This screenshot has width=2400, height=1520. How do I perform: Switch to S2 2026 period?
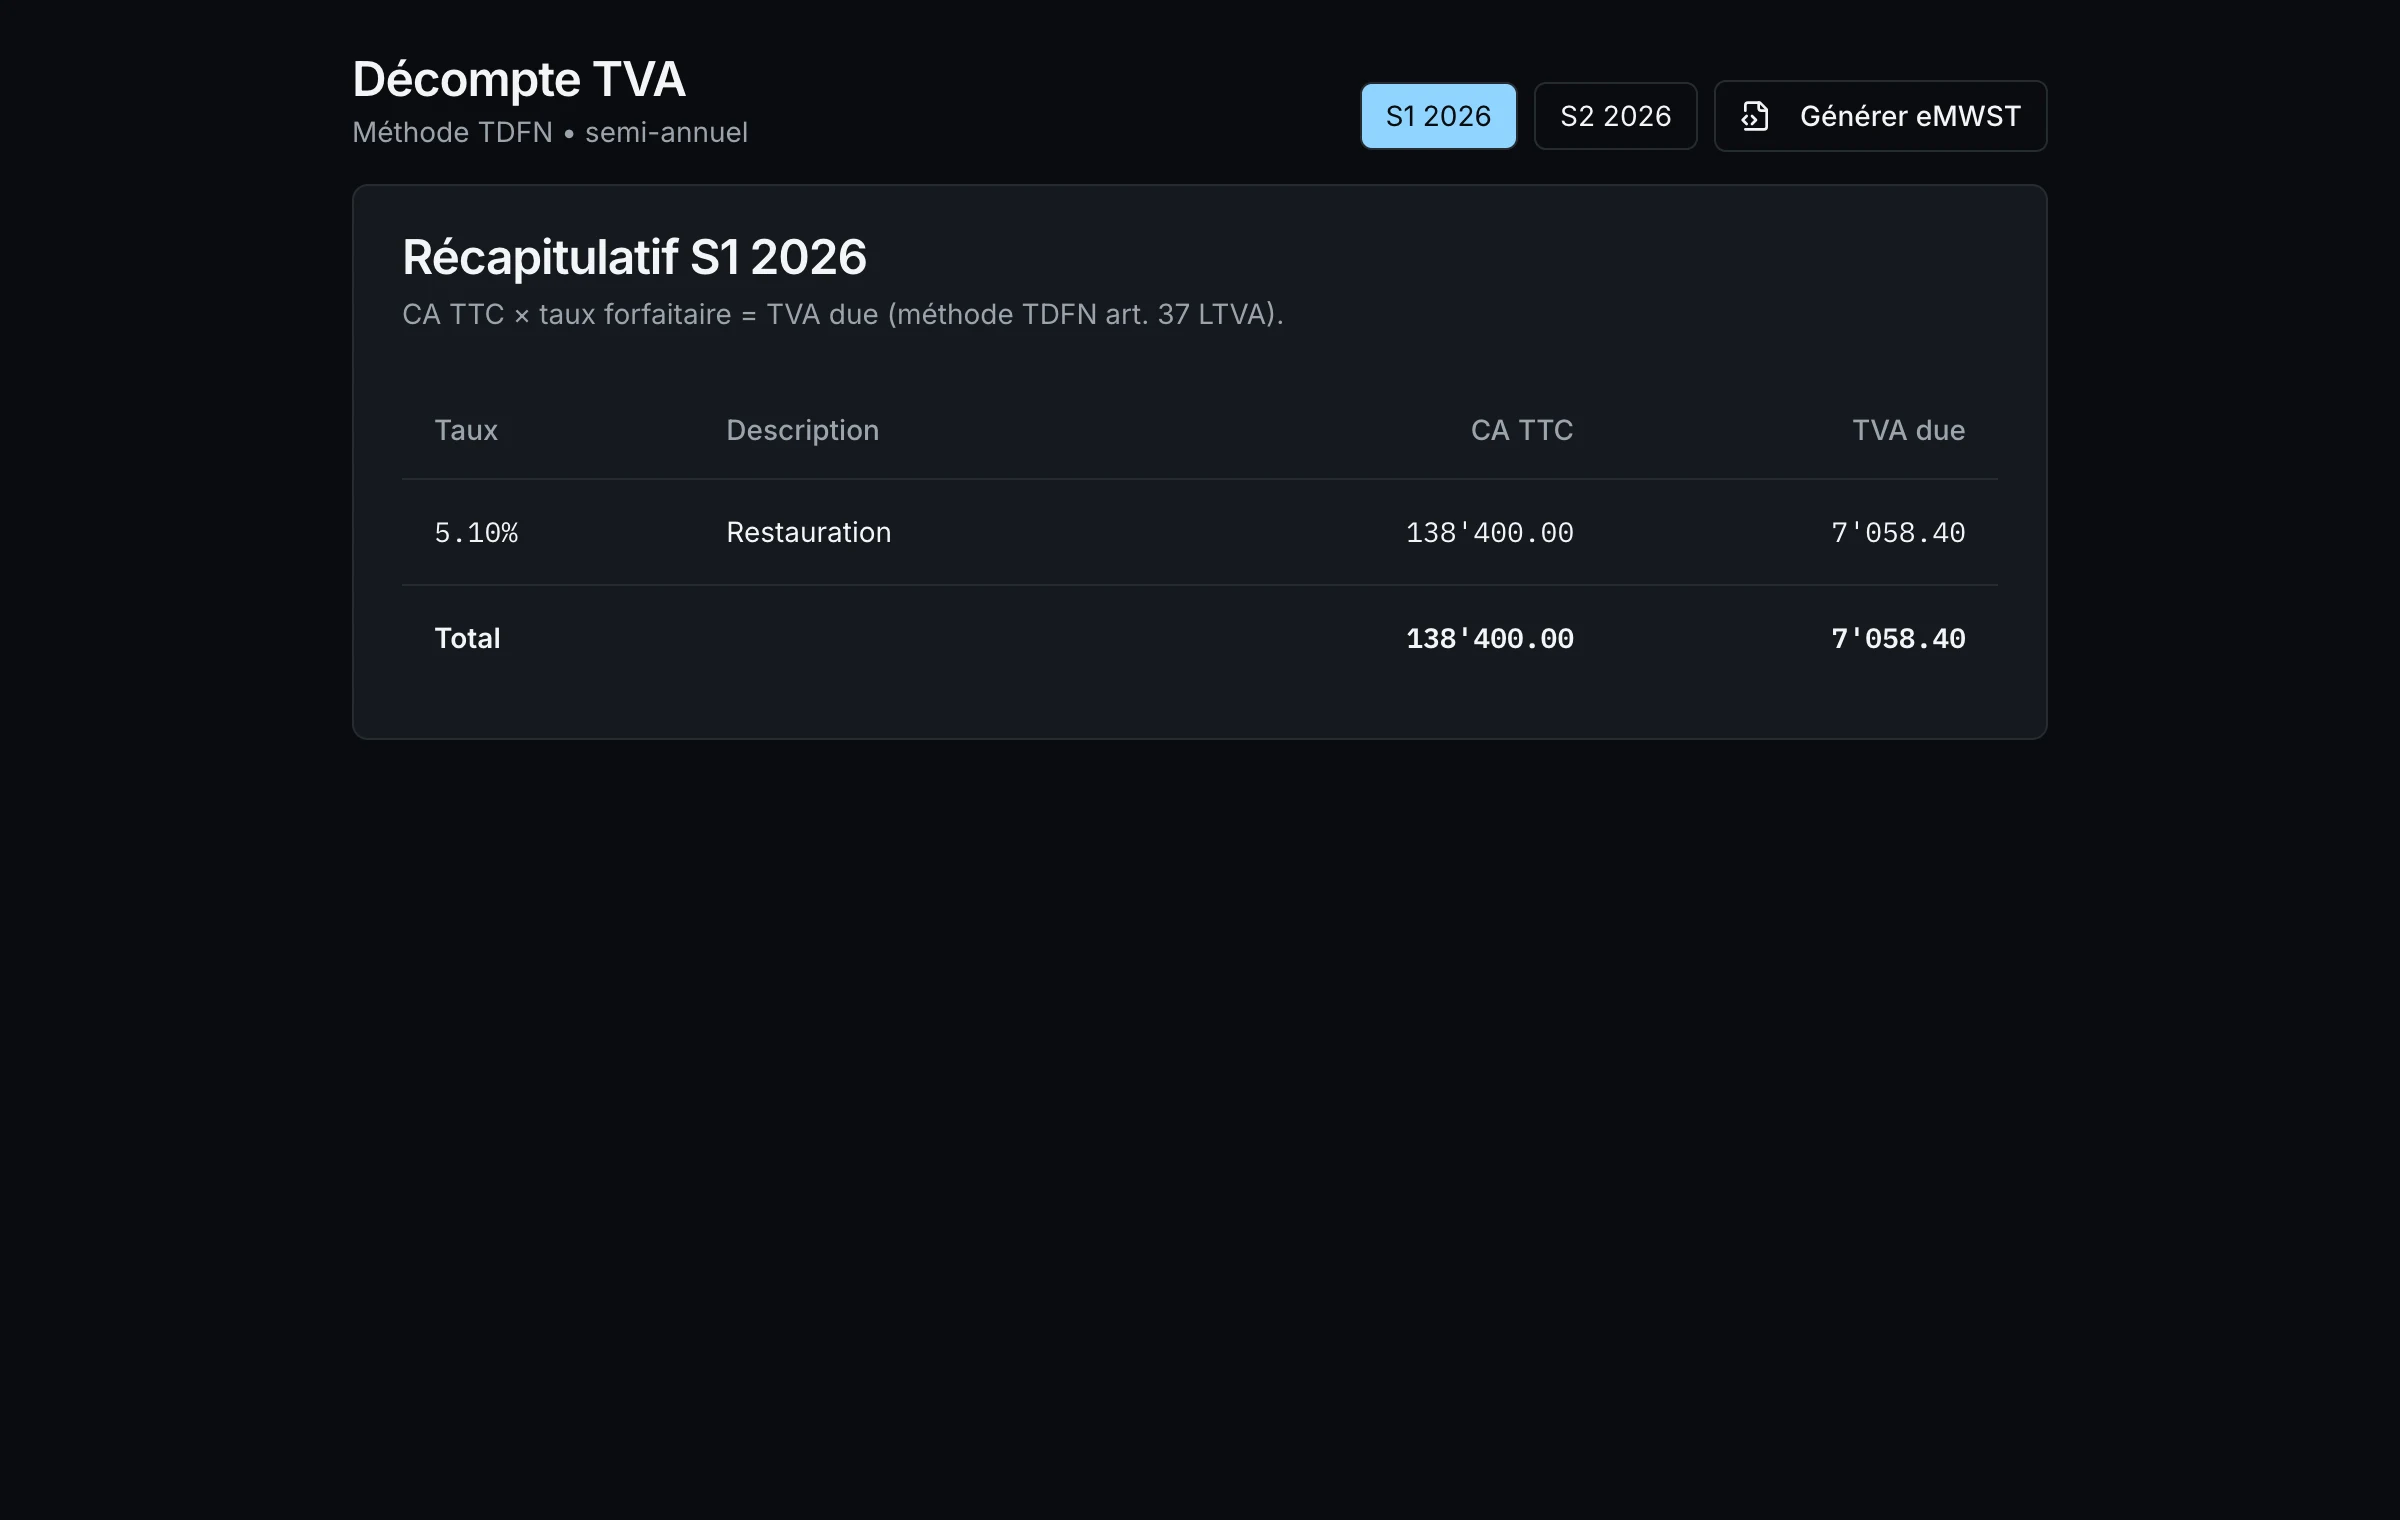tap(1615, 116)
